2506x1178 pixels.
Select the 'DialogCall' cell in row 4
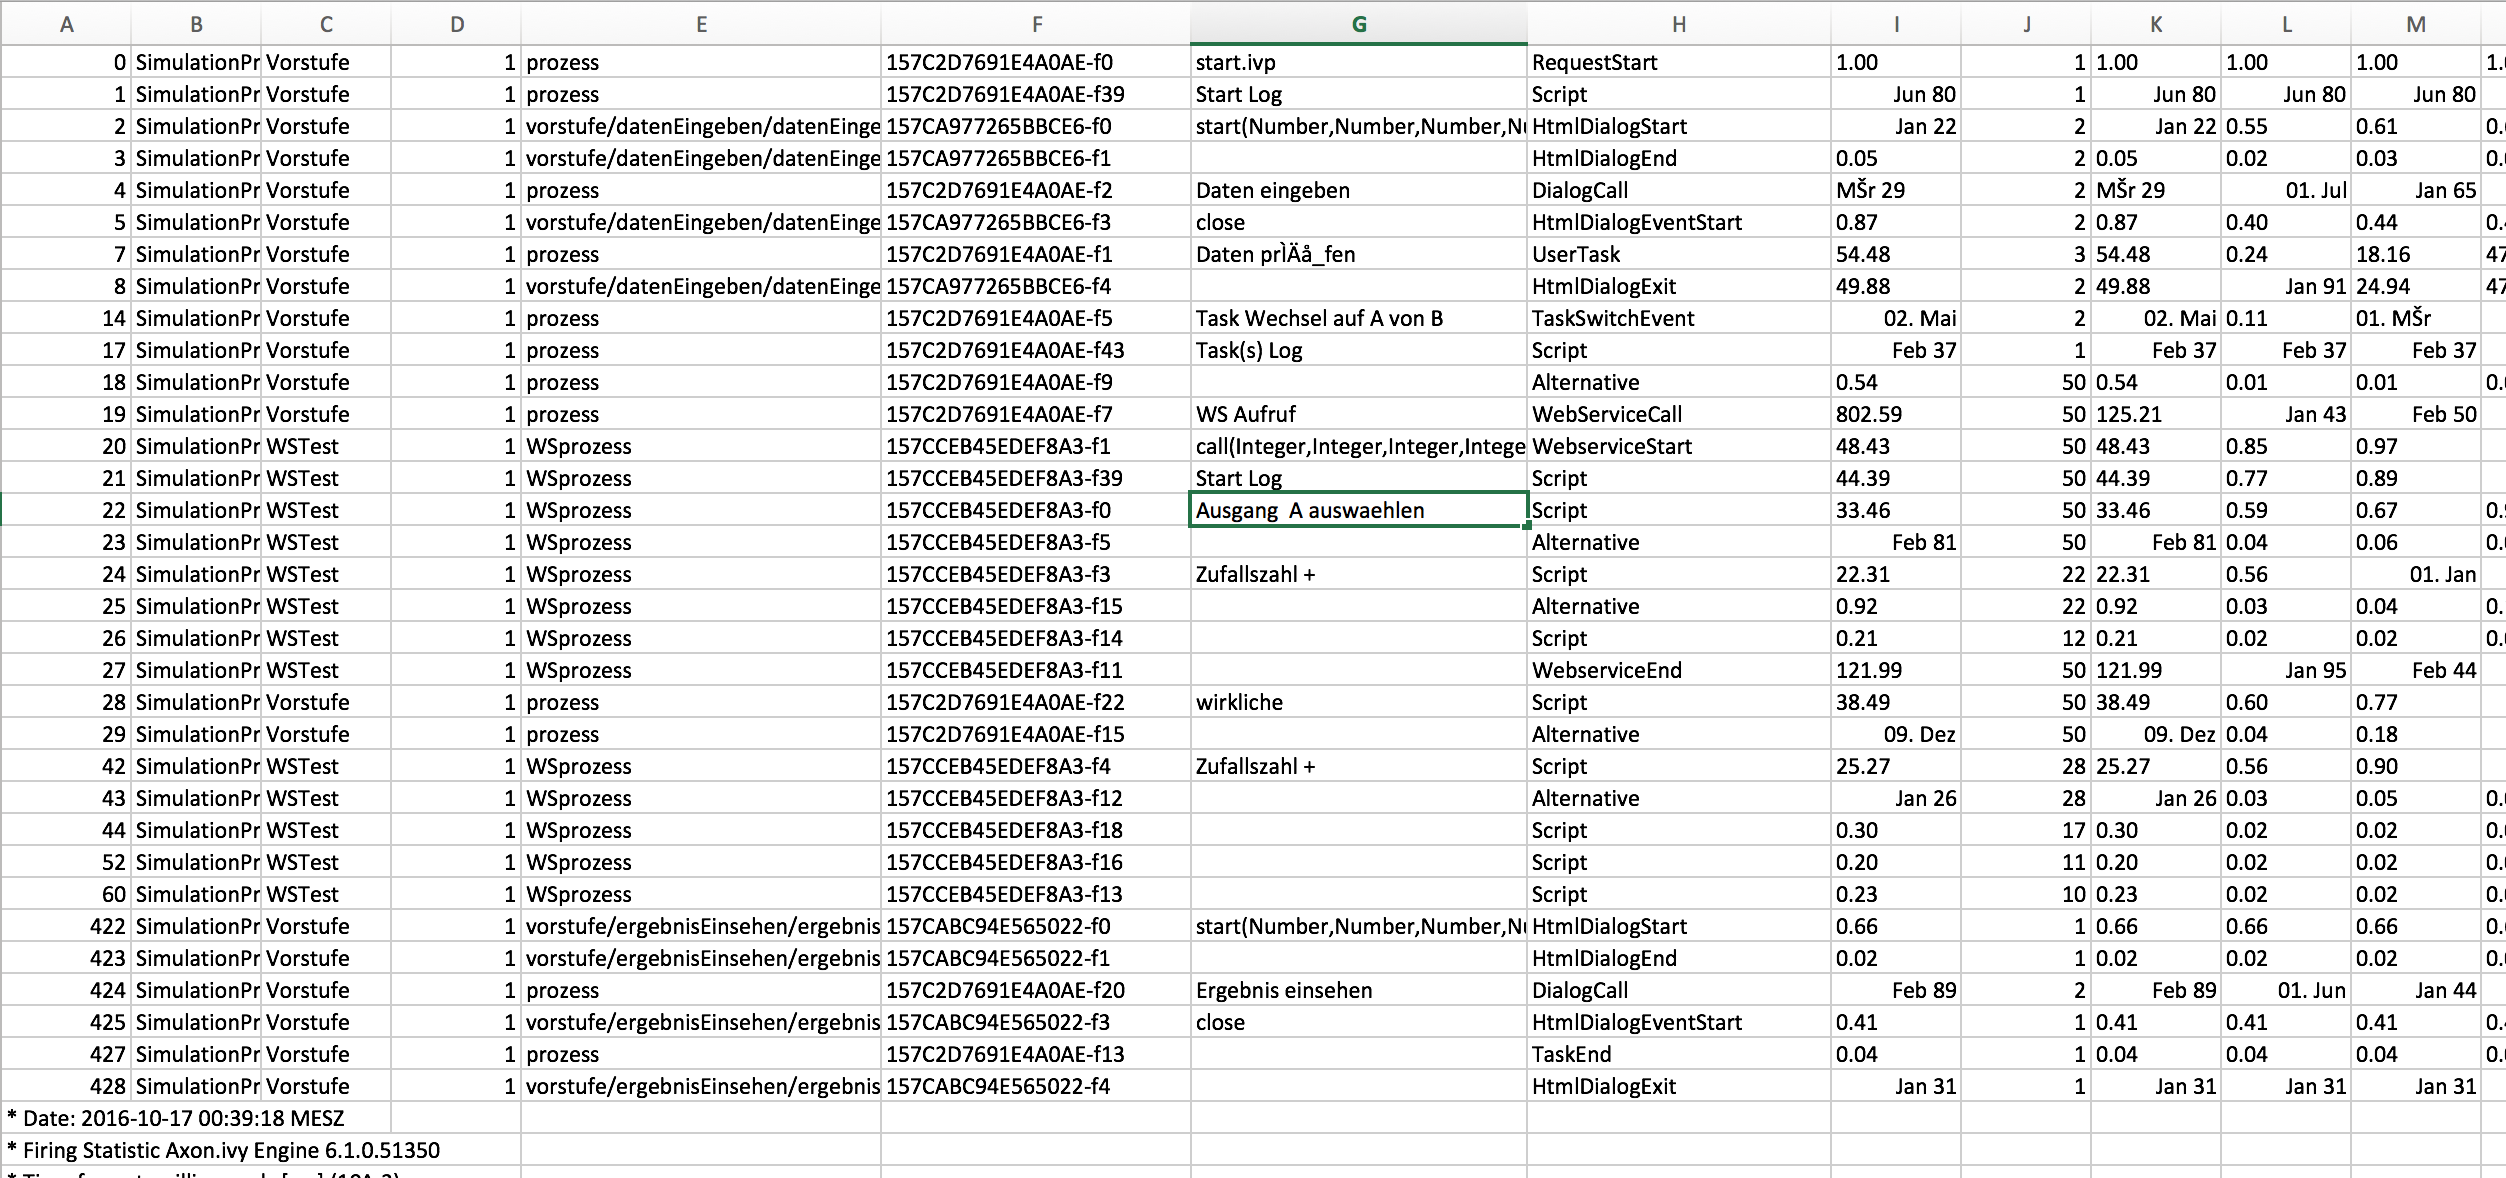1679,190
